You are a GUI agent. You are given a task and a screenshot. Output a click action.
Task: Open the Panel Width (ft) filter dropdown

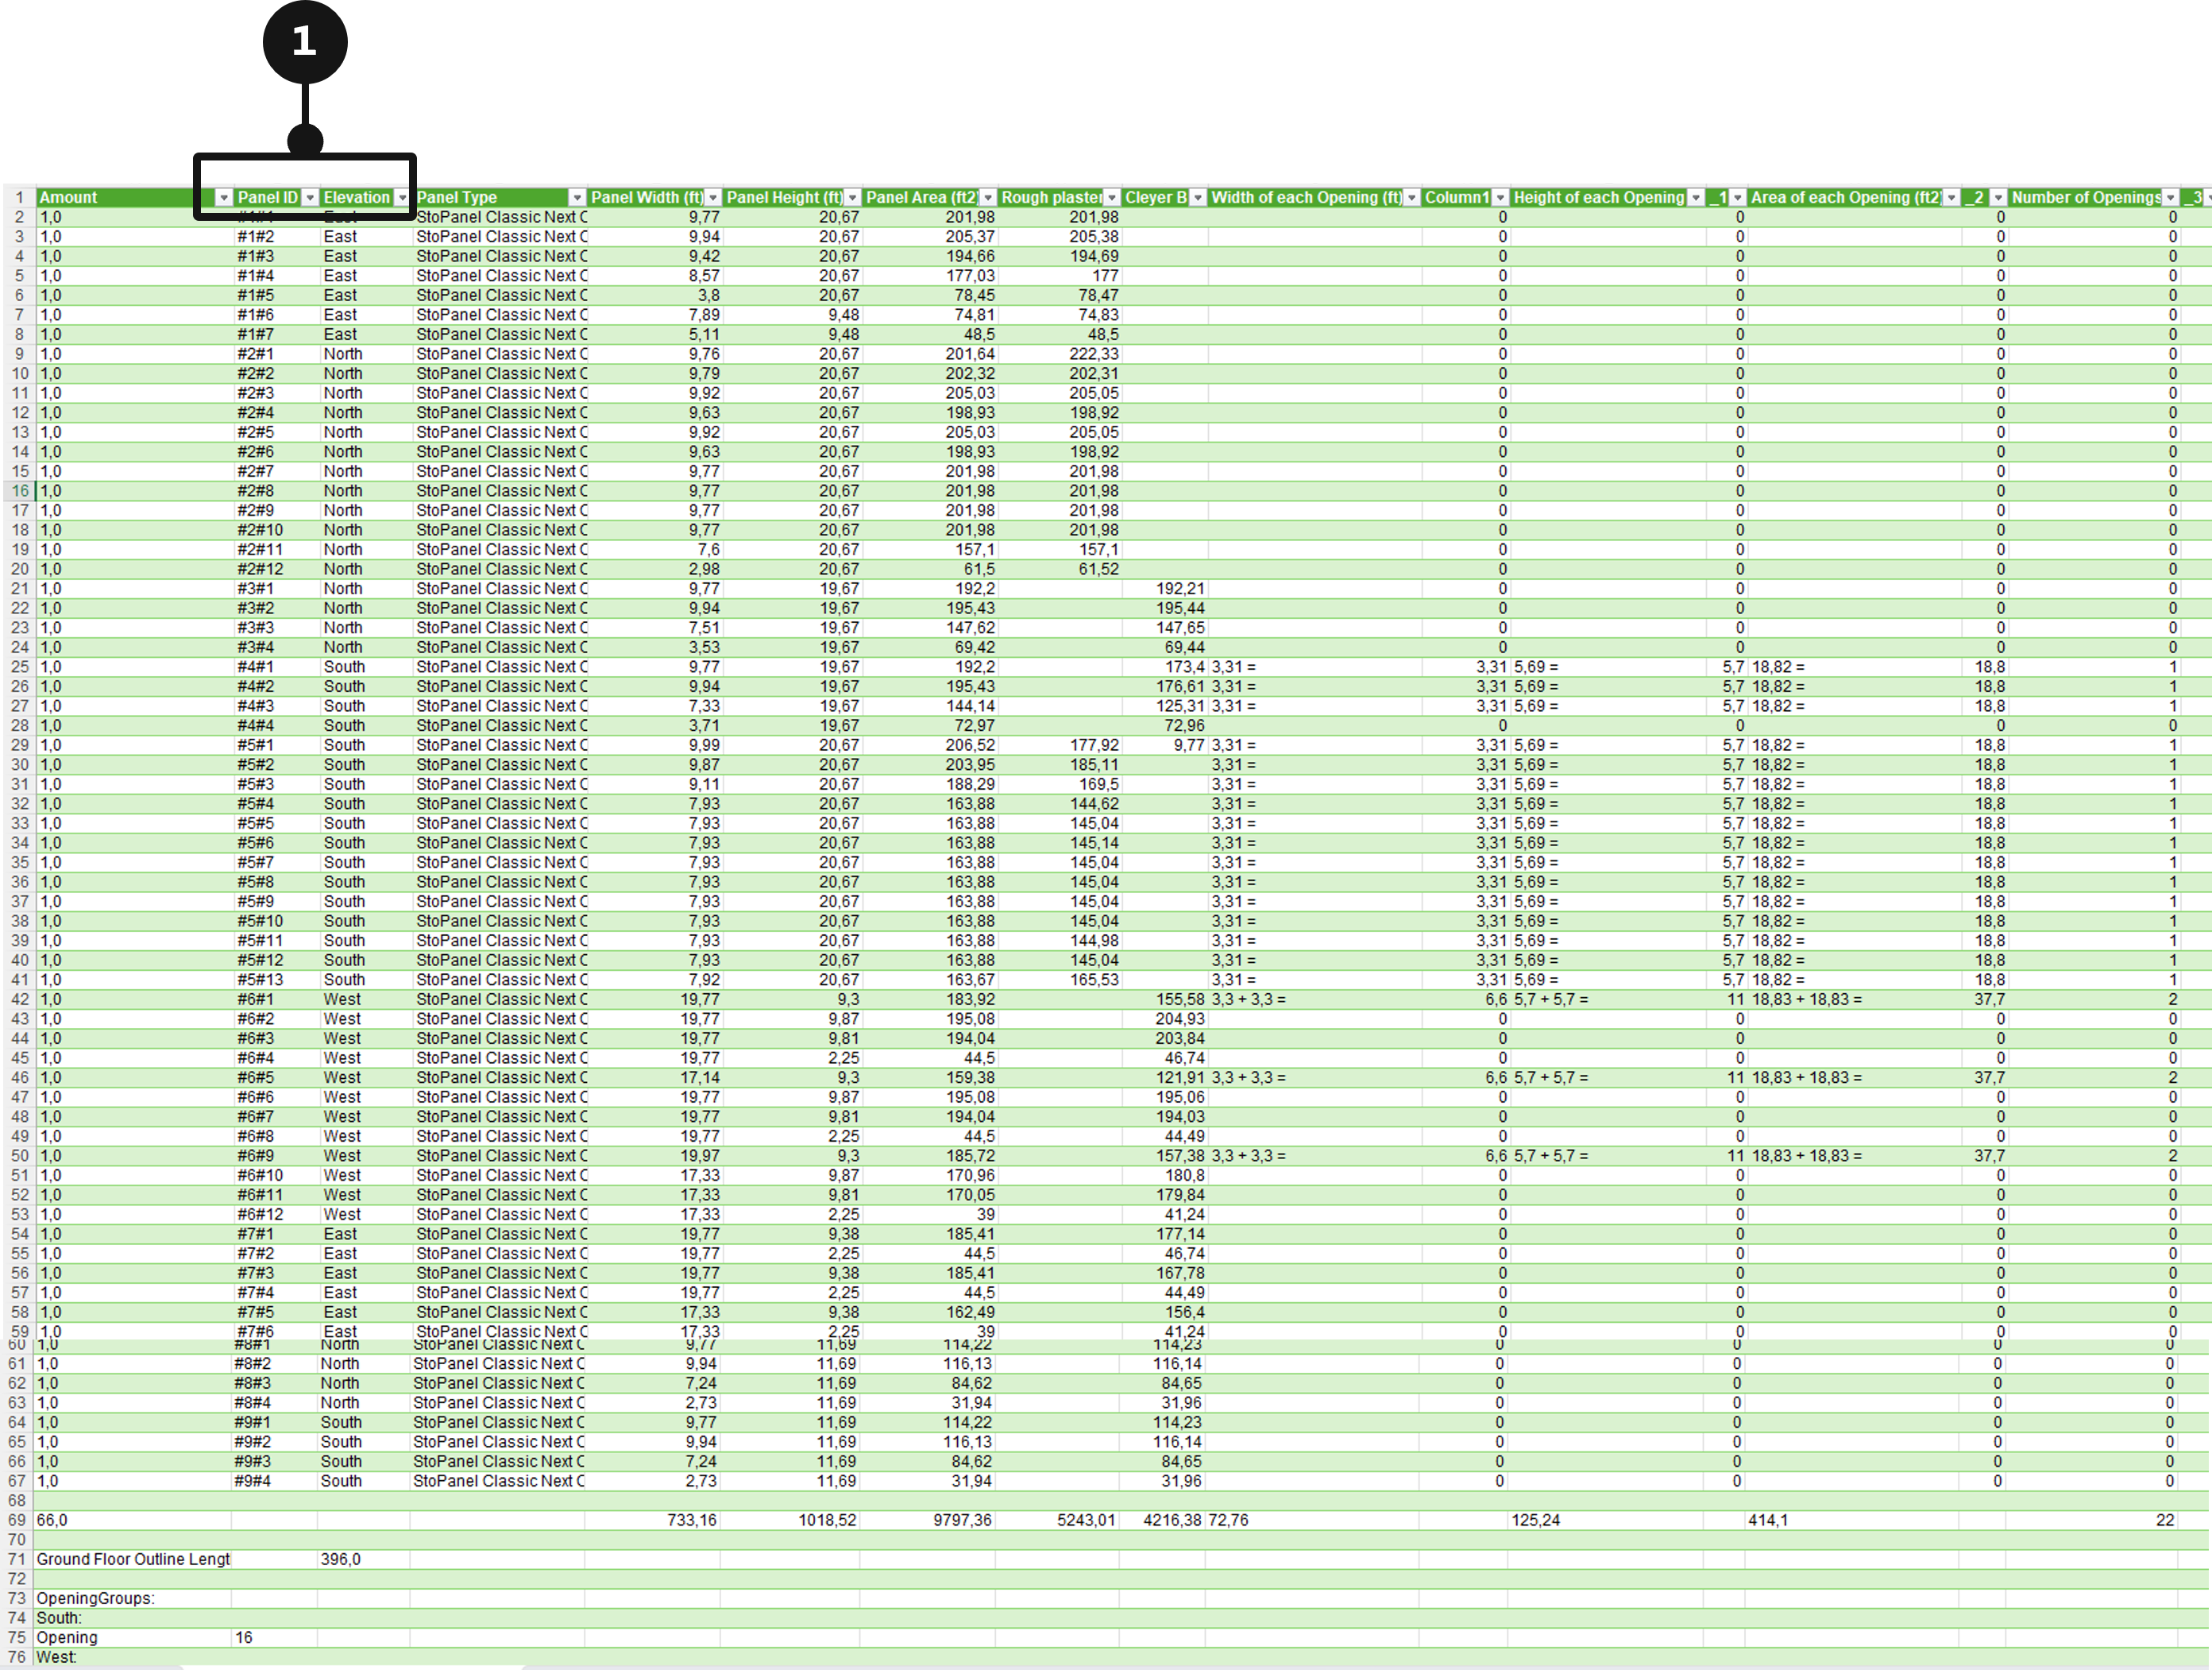pos(713,198)
